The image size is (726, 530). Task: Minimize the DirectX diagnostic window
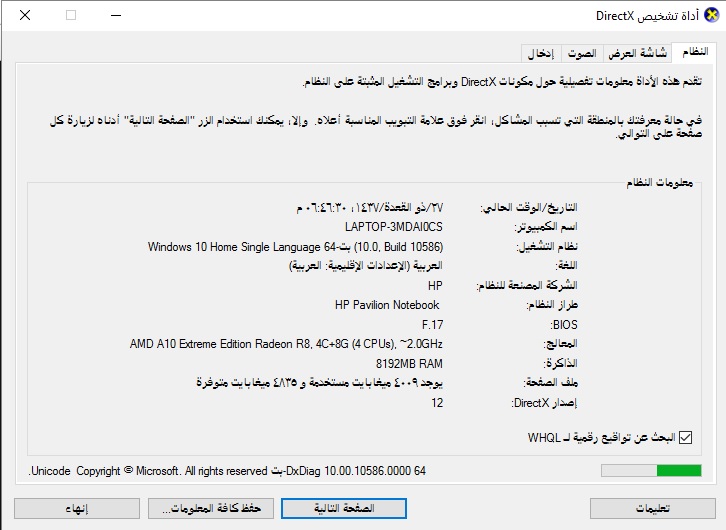116,15
